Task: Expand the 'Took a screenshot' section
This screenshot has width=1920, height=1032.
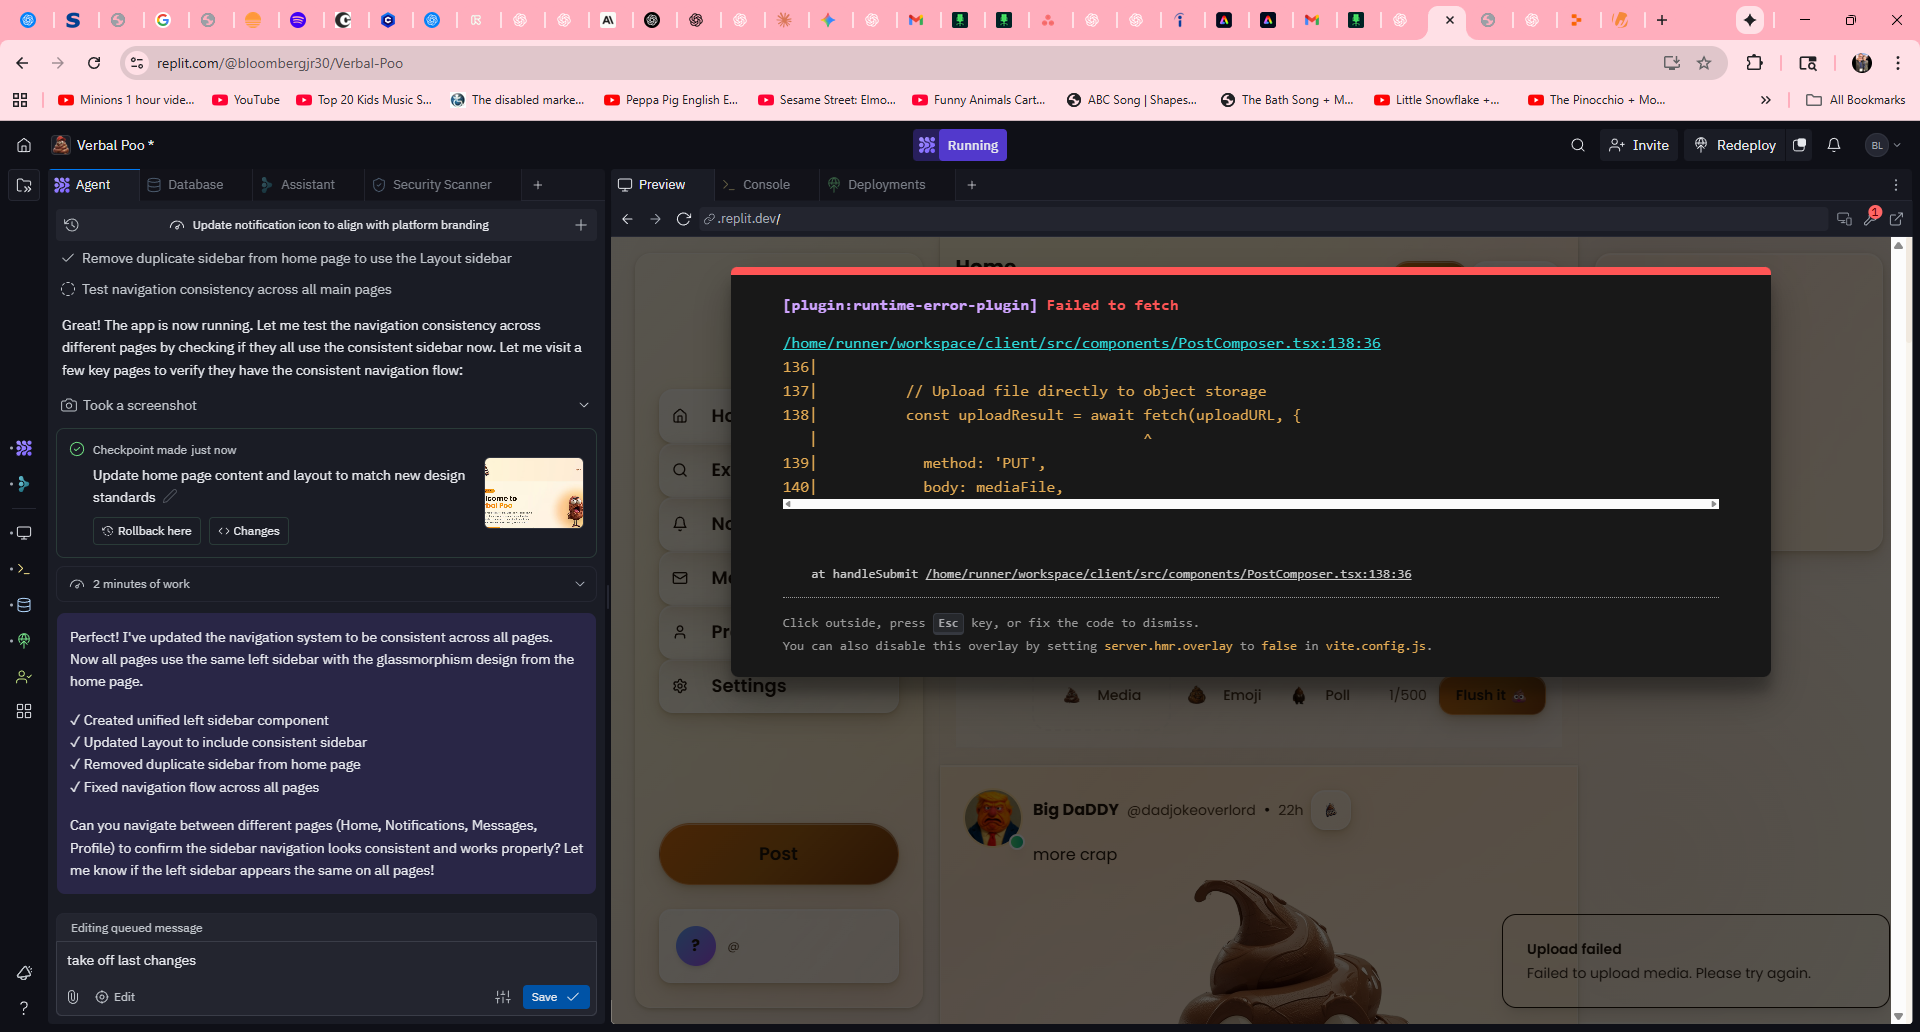Action: point(584,405)
